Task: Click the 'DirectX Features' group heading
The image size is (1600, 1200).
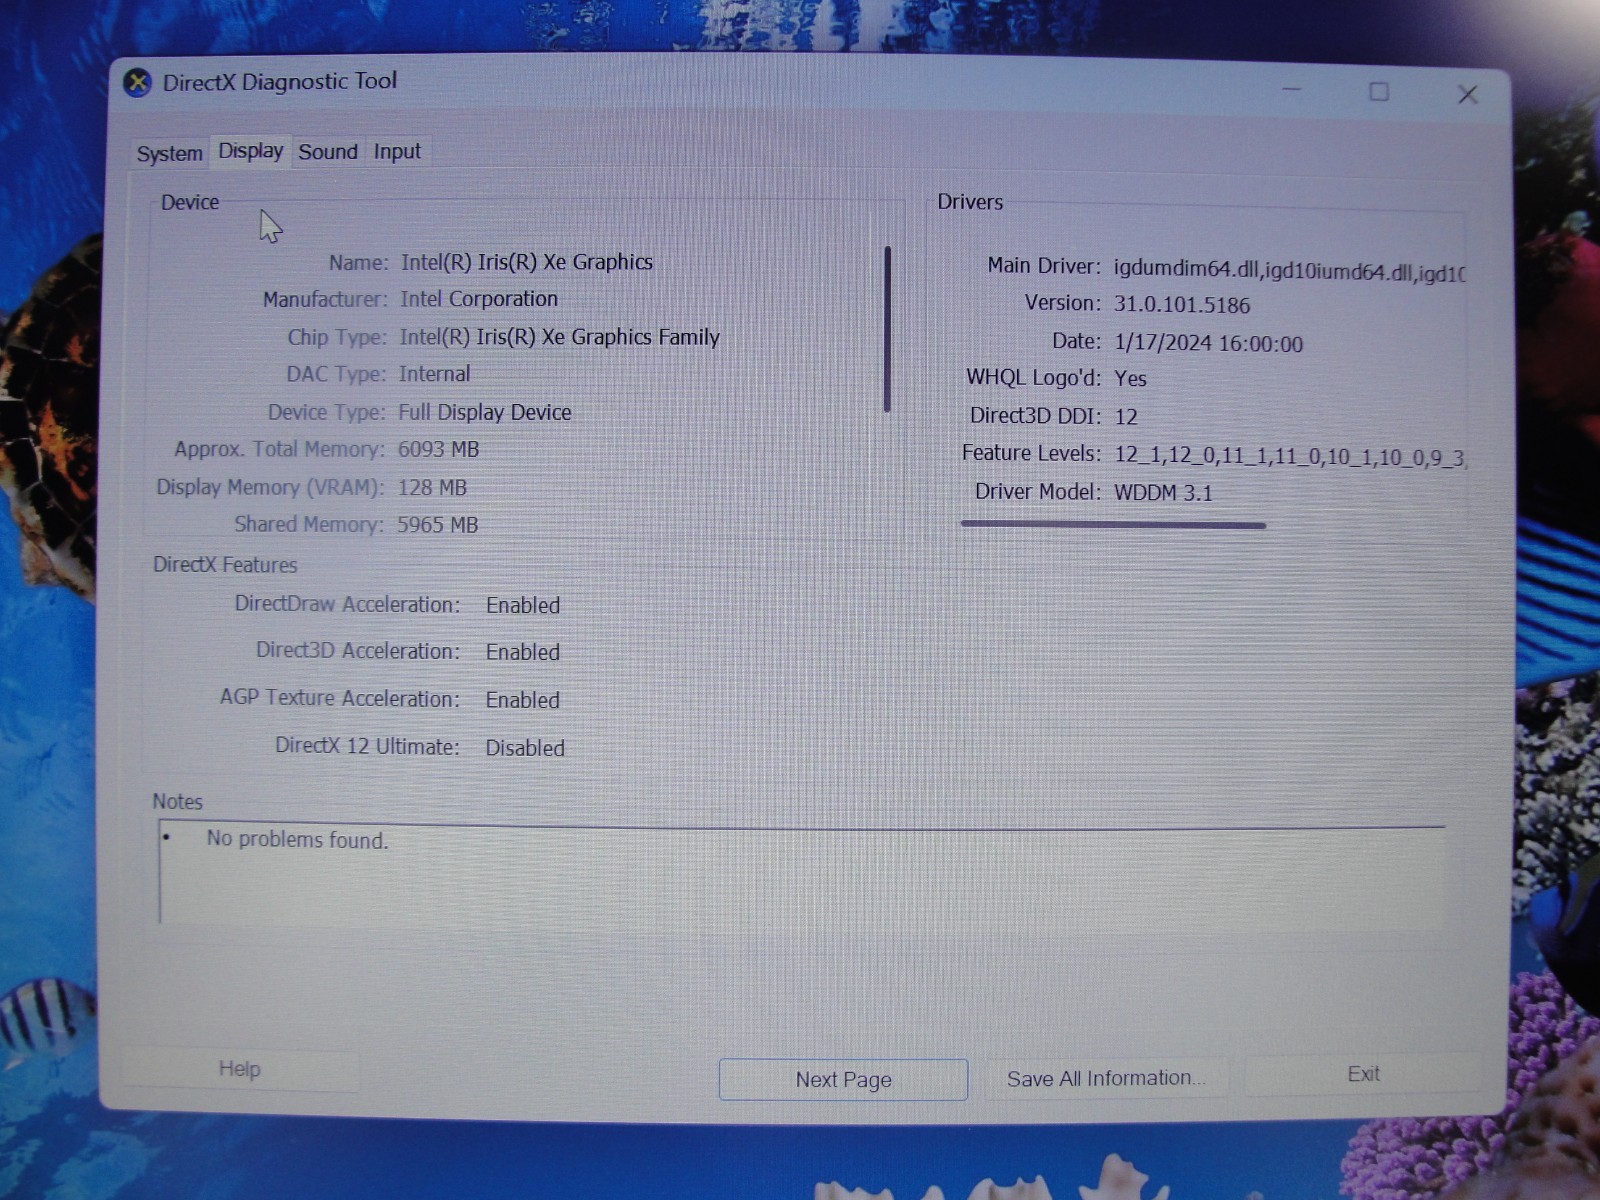Action: click(x=225, y=564)
